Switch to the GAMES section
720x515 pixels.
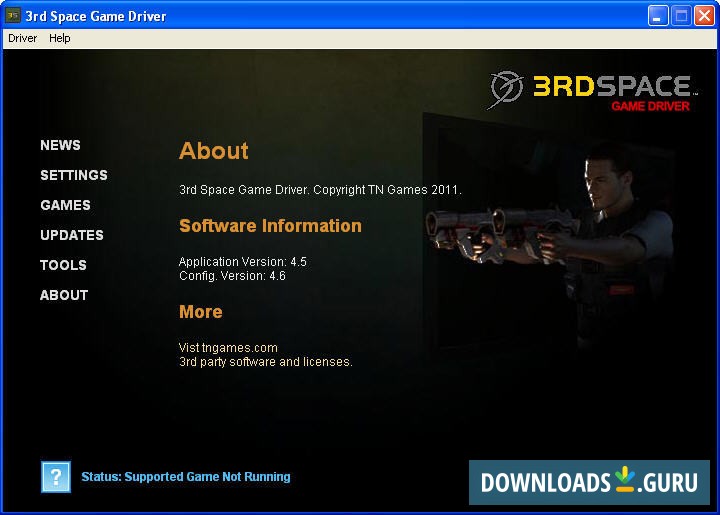point(65,205)
